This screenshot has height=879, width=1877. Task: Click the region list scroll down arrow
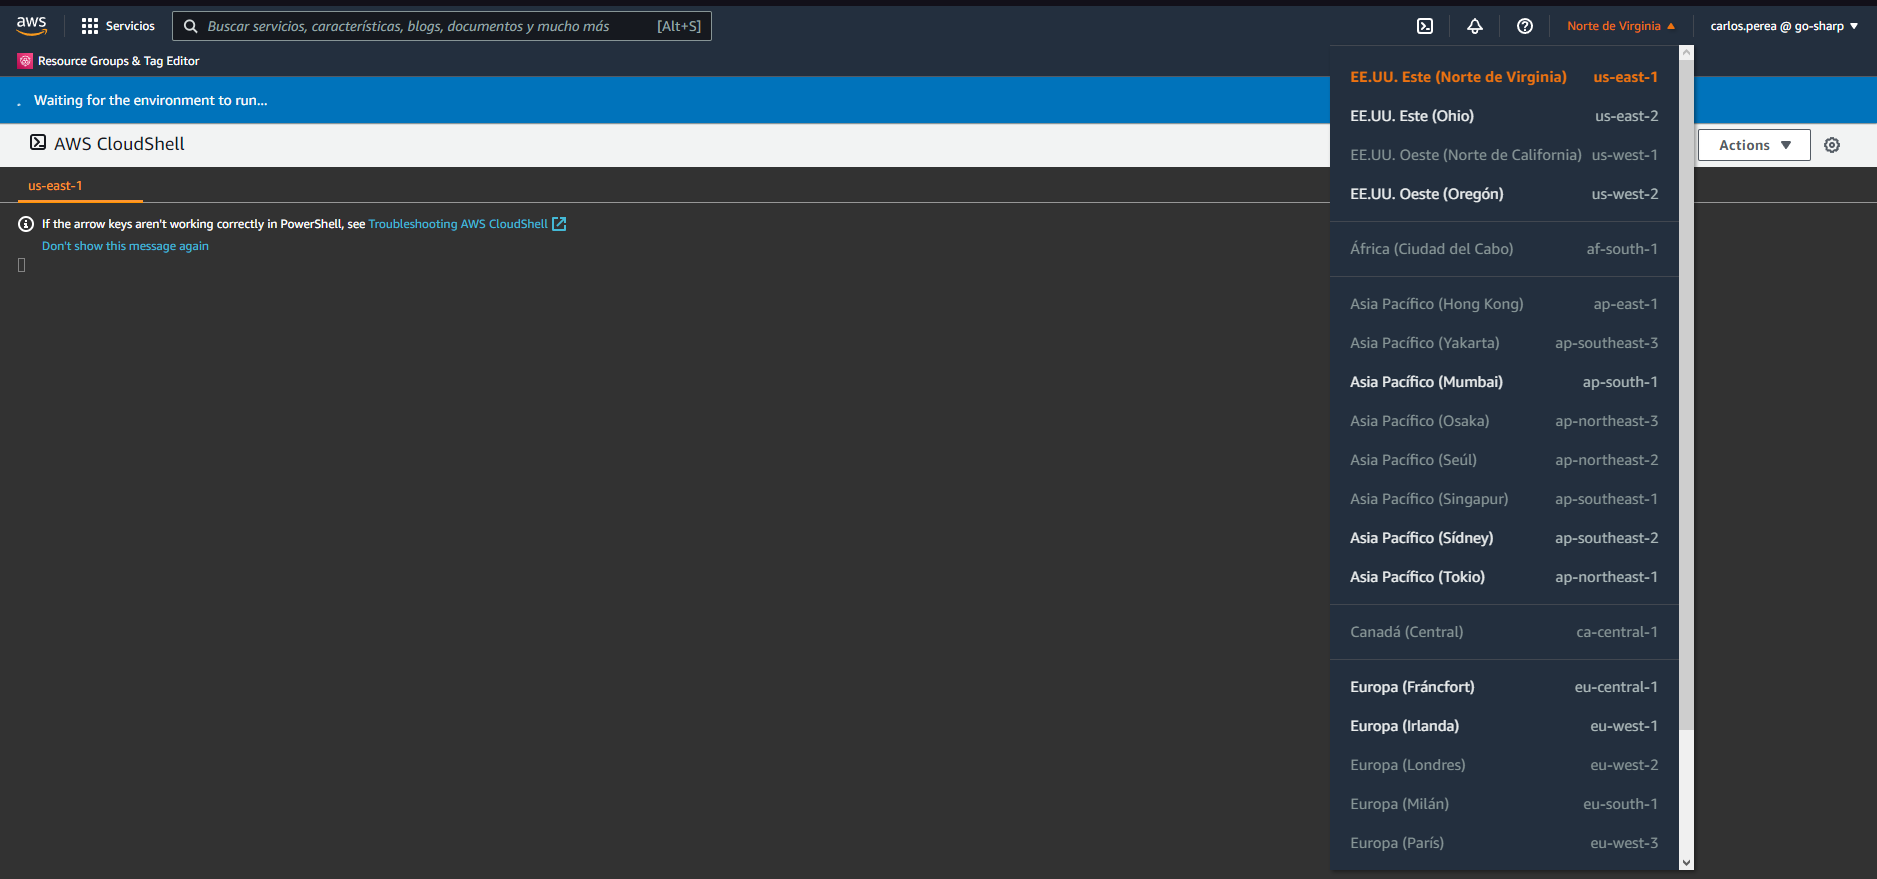(x=1686, y=862)
